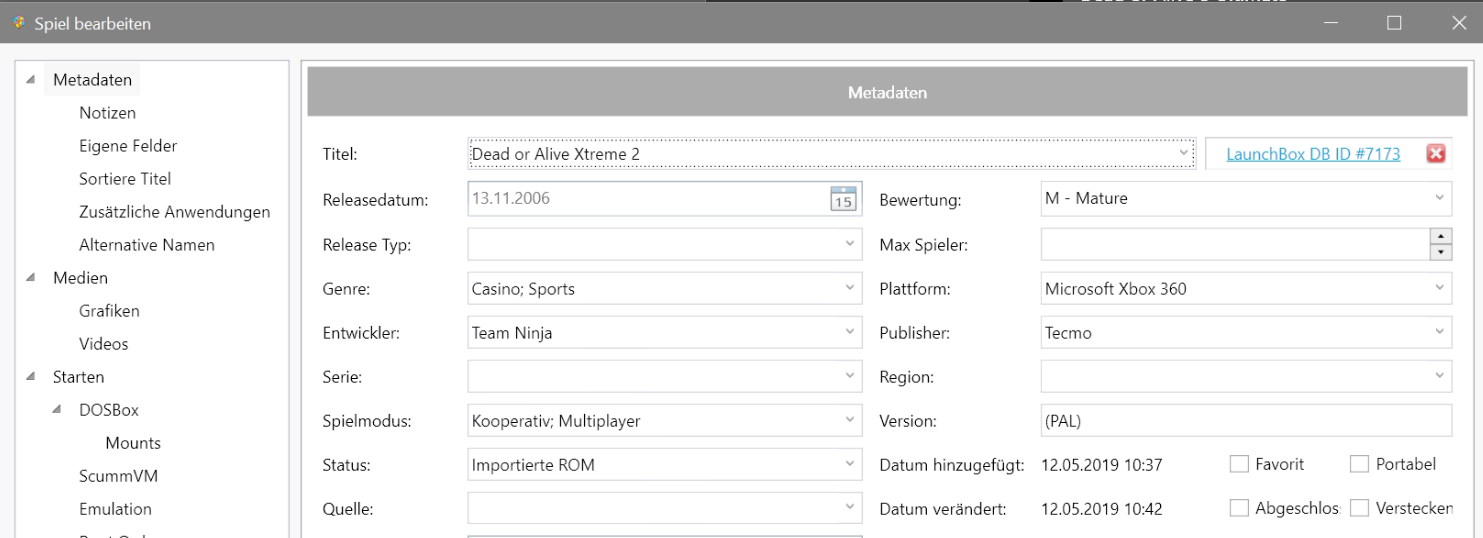This screenshot has width=1483, height=538.
Task: Click into the Version (PAL) field
Action: pyautogui.click(x=1246, y=421)
